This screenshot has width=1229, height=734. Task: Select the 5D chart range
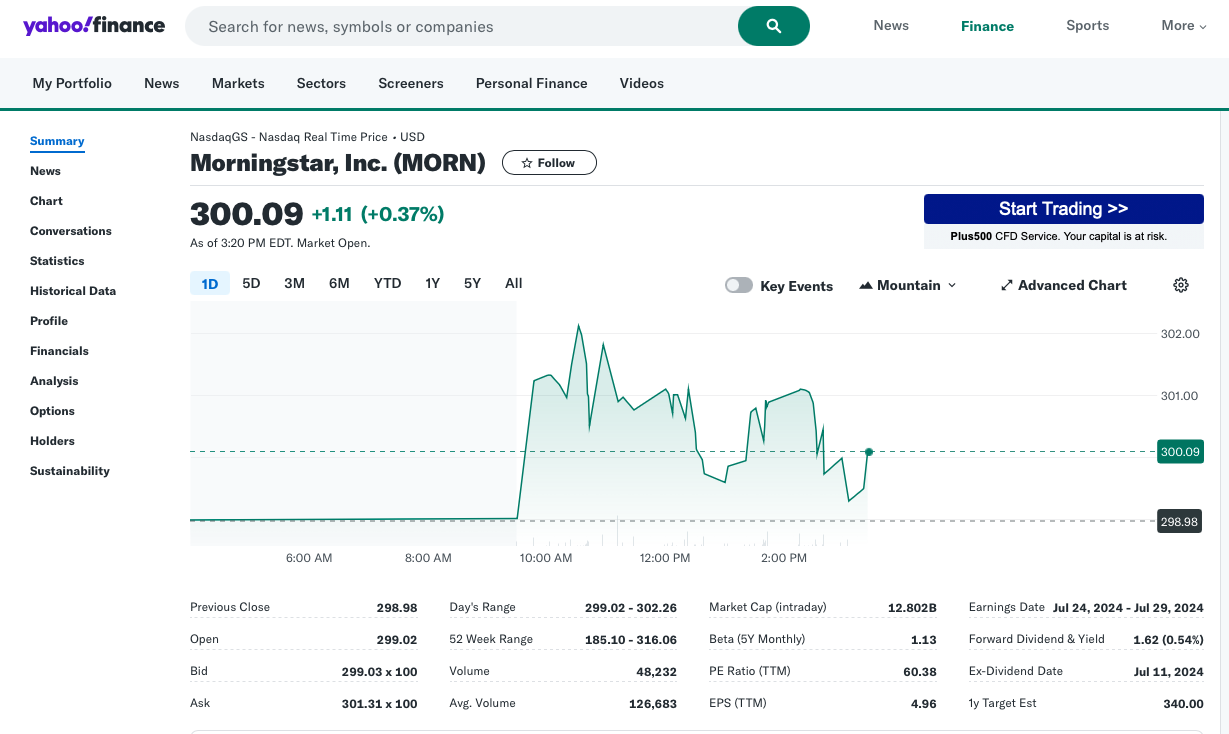251,283
